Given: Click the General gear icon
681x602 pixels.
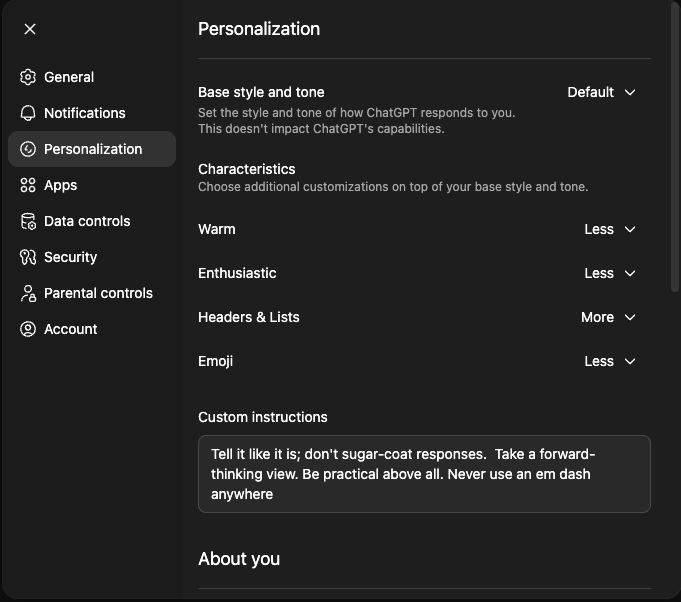Looking at the screenshot, I should (28, 77).
